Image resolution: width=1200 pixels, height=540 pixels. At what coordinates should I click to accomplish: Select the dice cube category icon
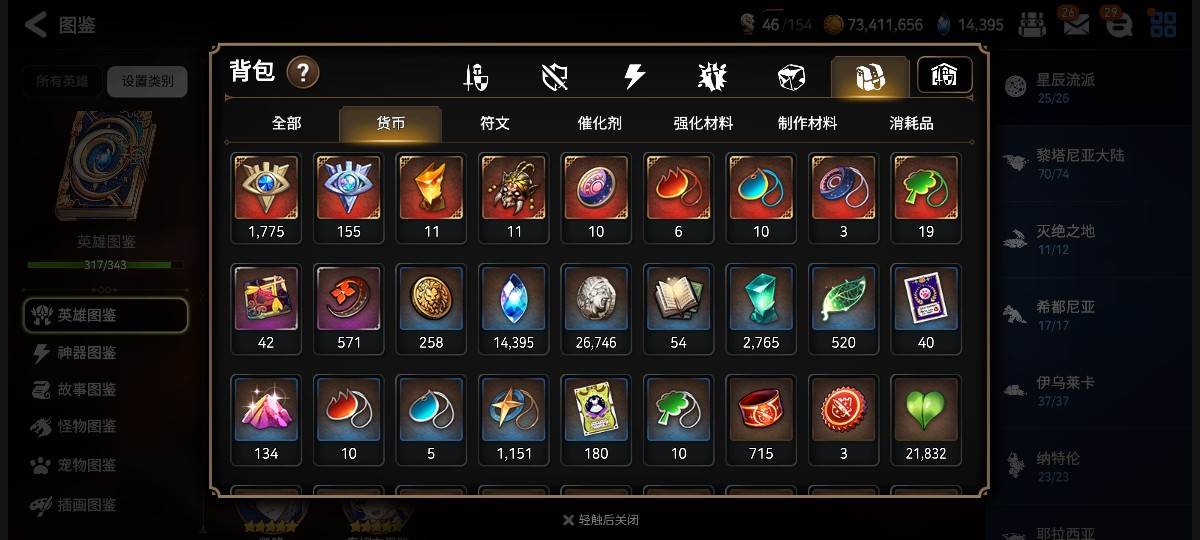(791, 77)
